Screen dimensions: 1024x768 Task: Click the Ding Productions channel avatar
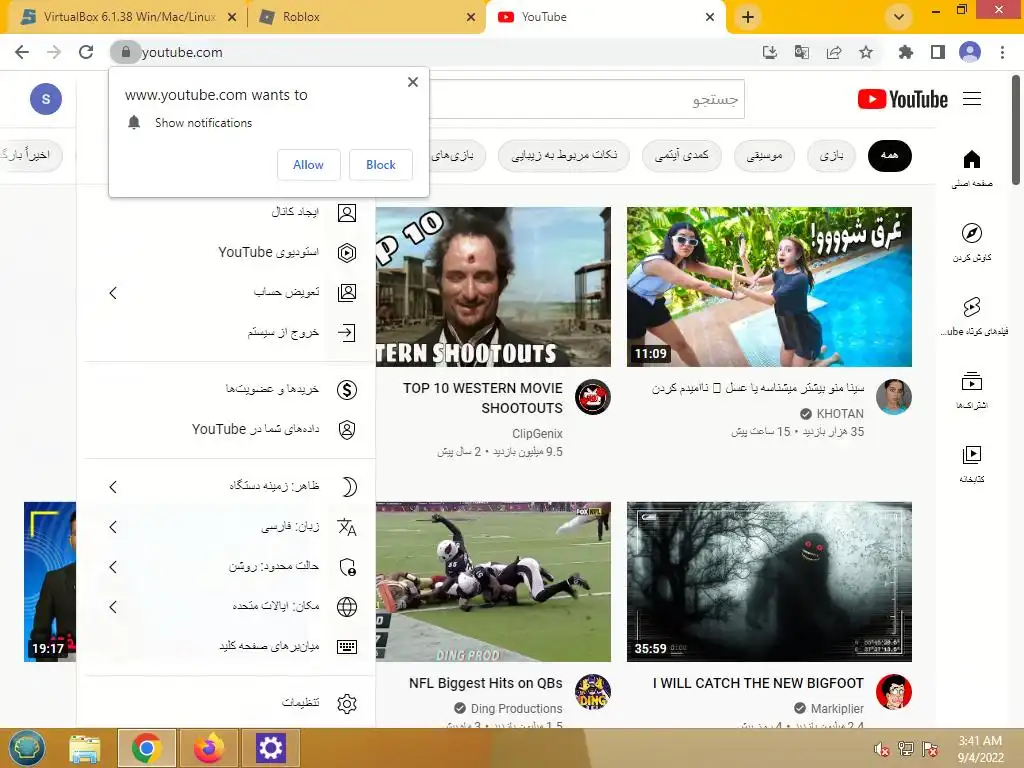tap(593, 692)
